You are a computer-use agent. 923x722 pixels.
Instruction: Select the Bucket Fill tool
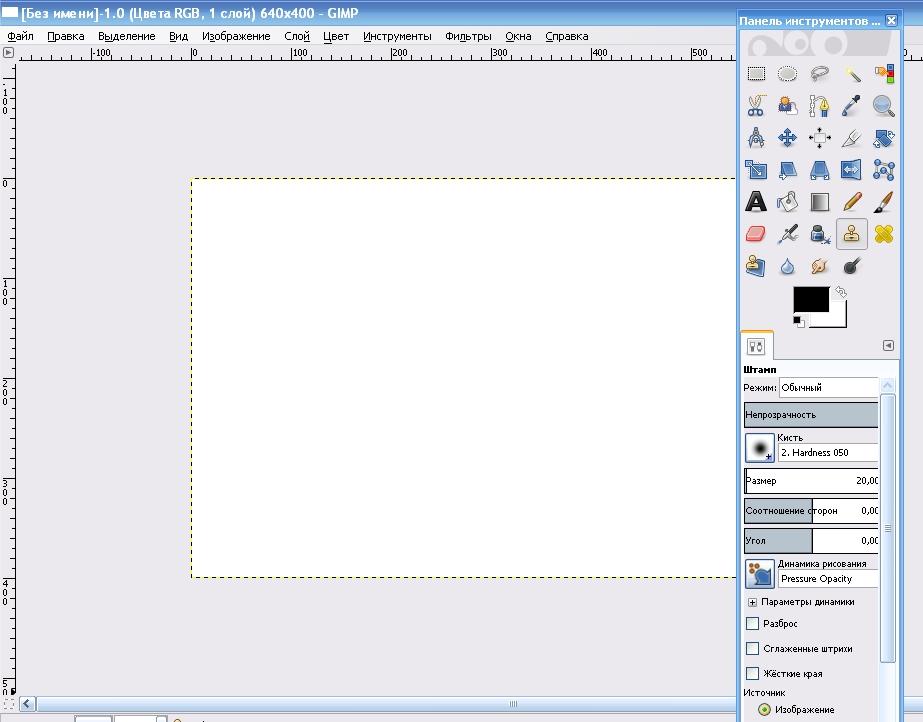coord(788,202)
